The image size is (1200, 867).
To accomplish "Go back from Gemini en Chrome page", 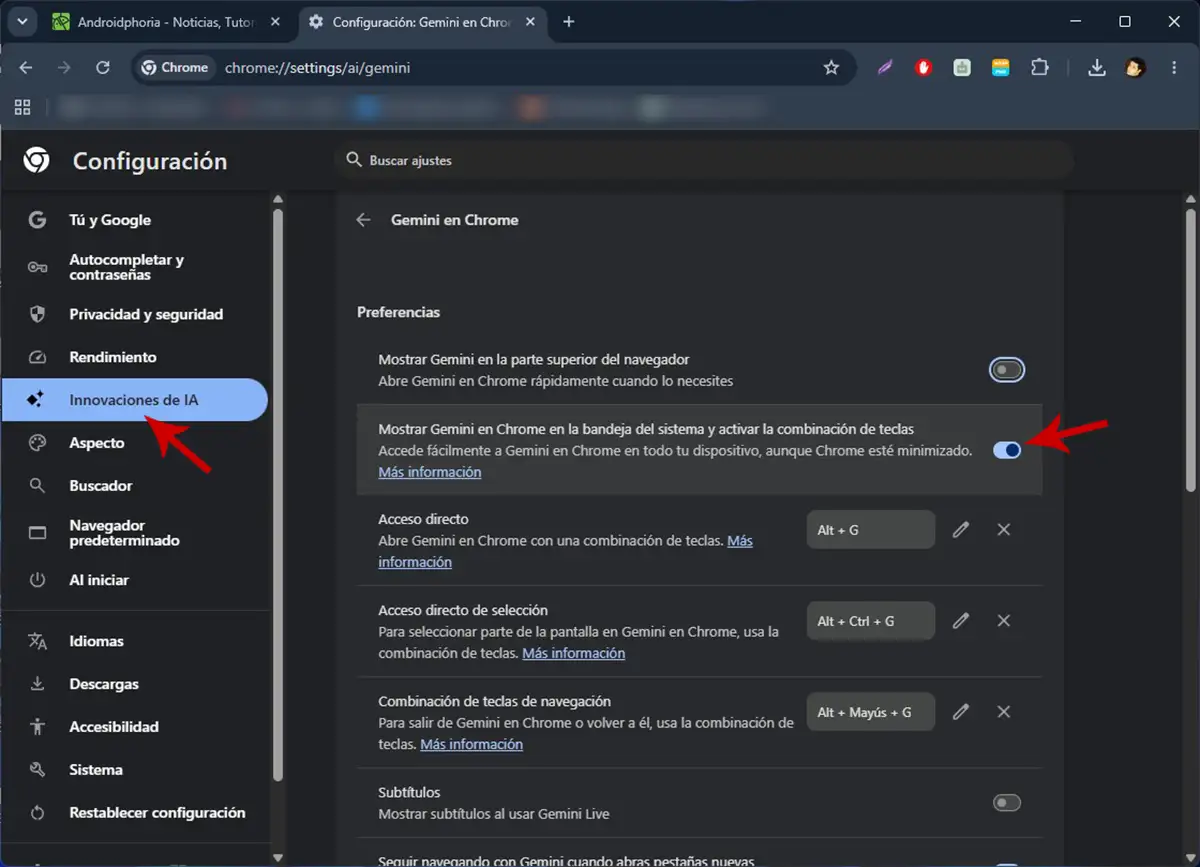I will coord(364,220).
